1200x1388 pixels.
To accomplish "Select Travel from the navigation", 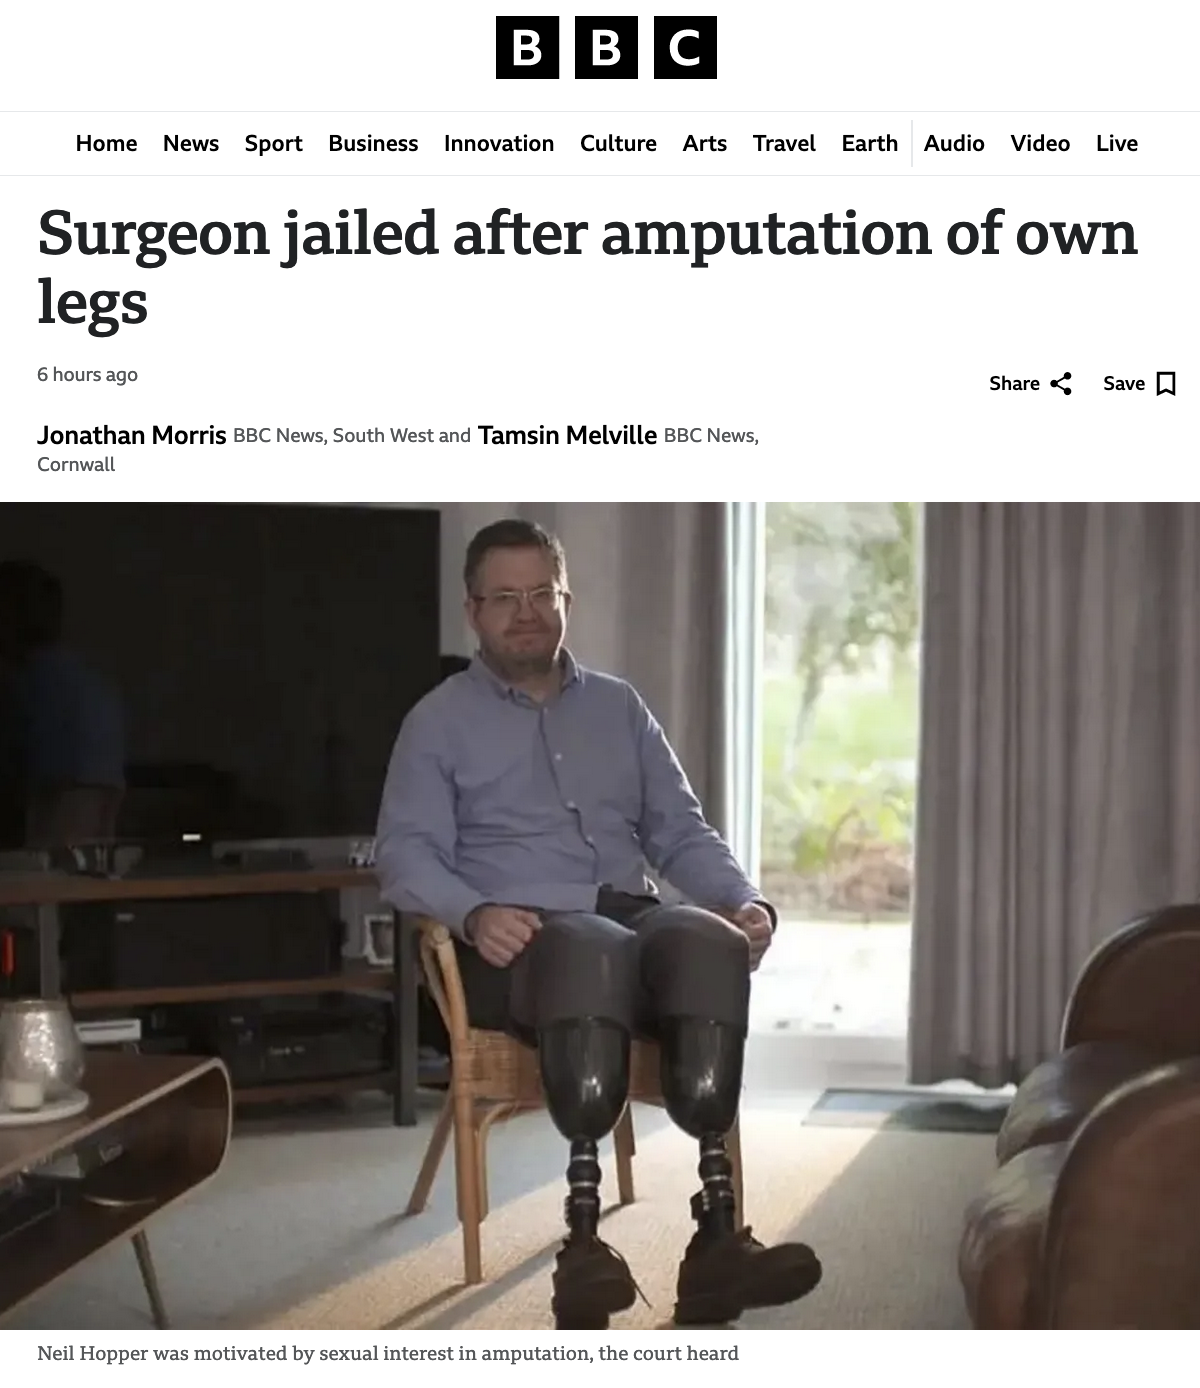I will 784,143.
